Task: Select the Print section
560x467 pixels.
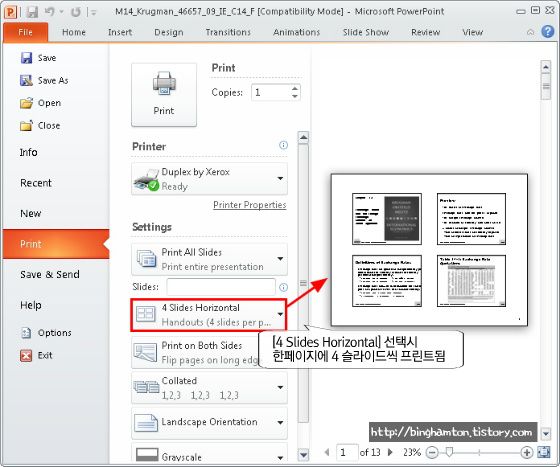Action: pyautogui.click(x=56, y=244)
